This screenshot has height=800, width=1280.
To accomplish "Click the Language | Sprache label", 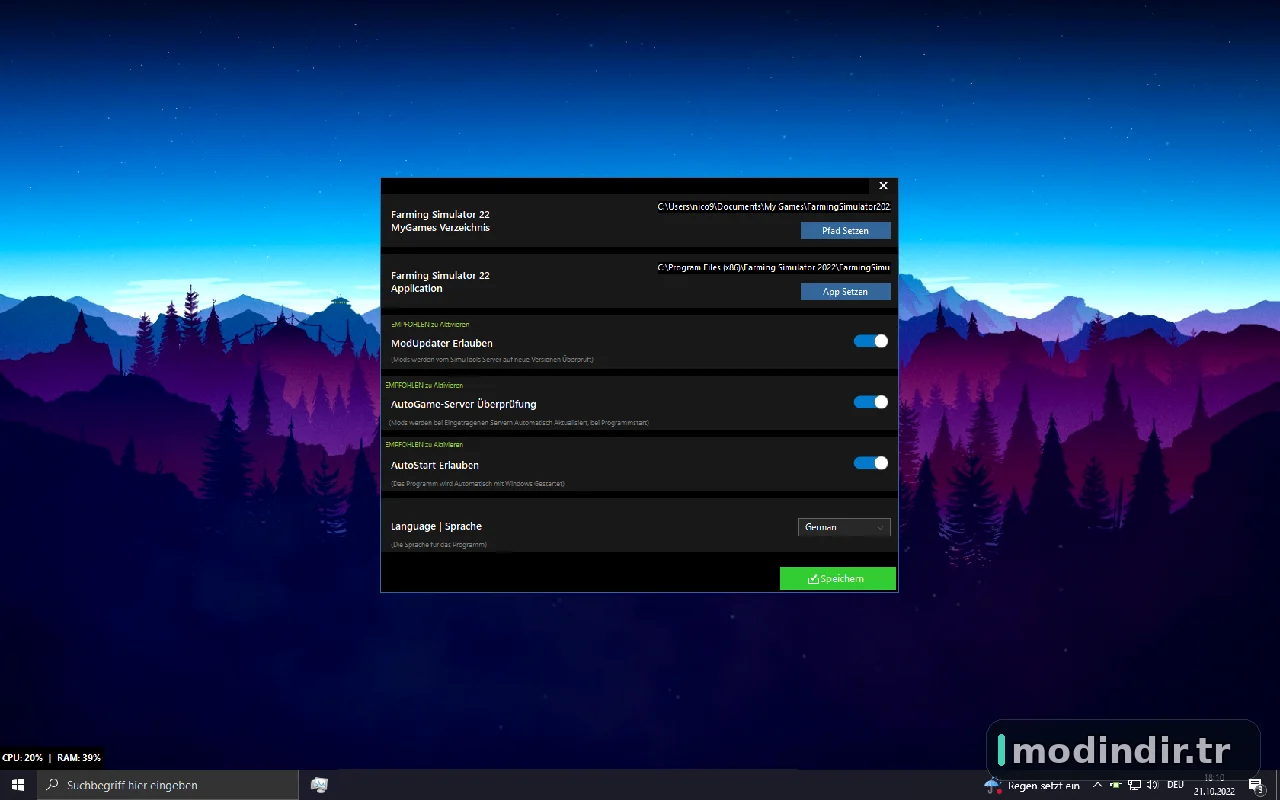I will coord(437,527).
